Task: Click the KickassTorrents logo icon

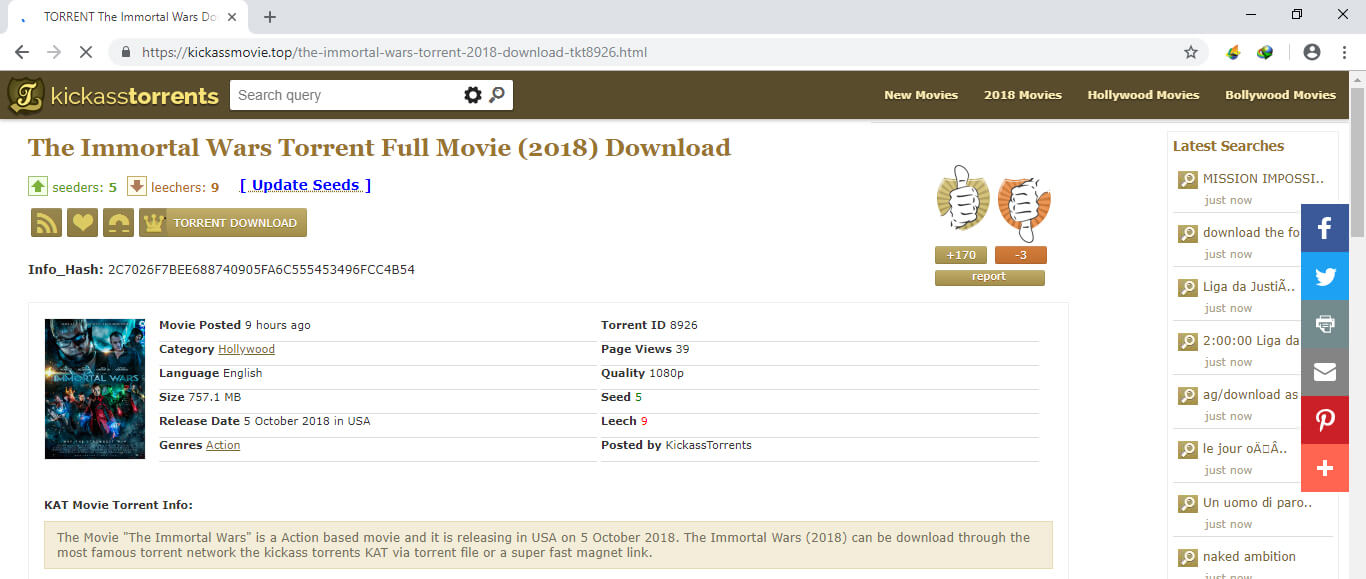Action: [26, 96]
